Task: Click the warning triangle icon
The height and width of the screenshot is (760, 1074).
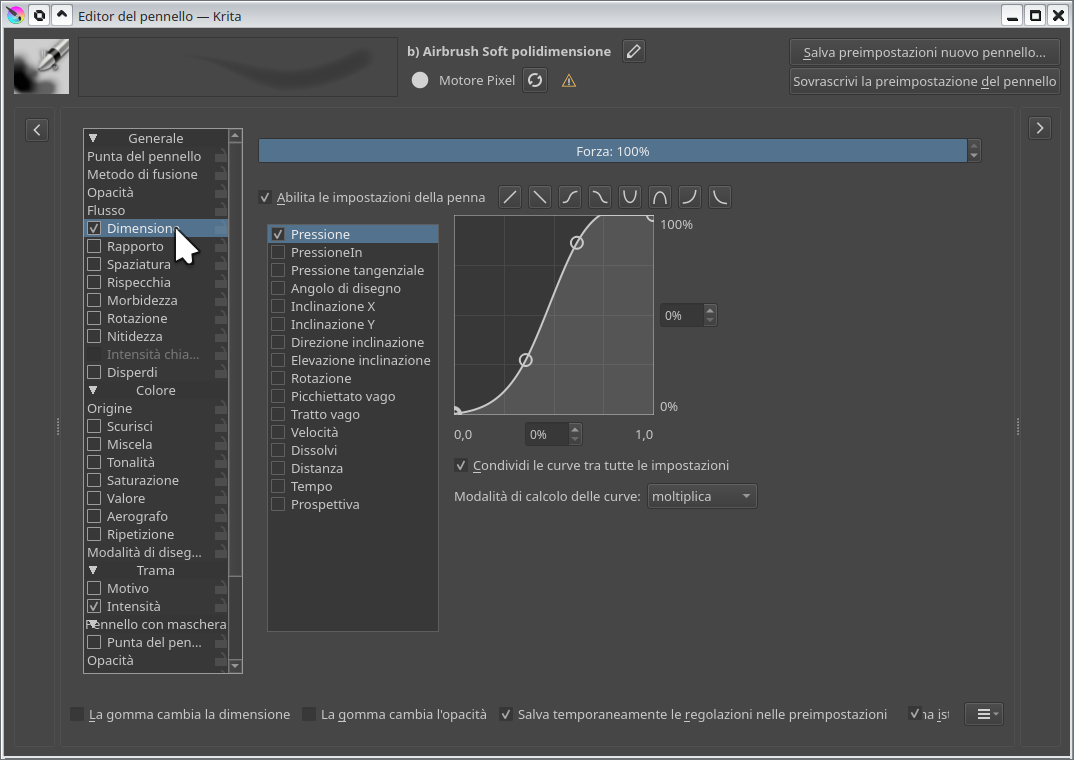Action: 569,81
